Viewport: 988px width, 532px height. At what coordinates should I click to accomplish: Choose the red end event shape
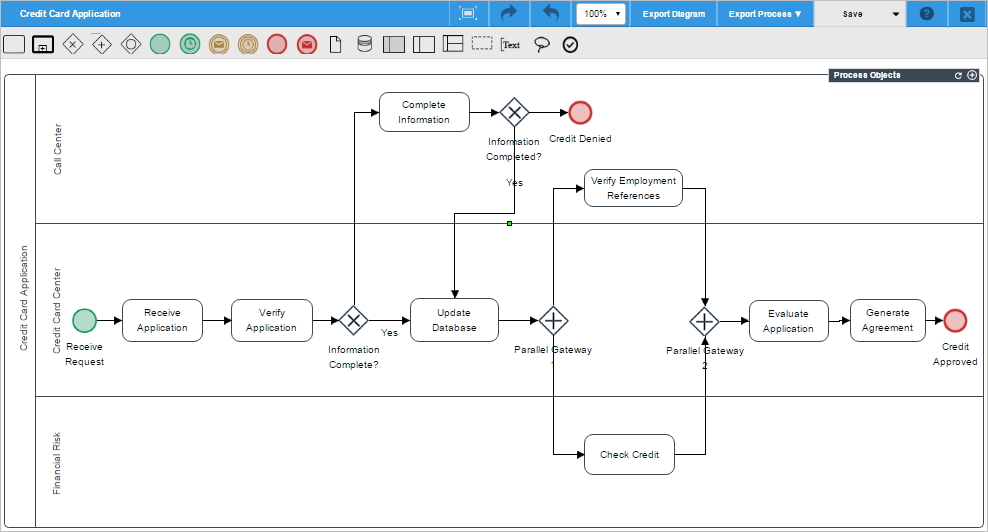(x=277, y=44)
